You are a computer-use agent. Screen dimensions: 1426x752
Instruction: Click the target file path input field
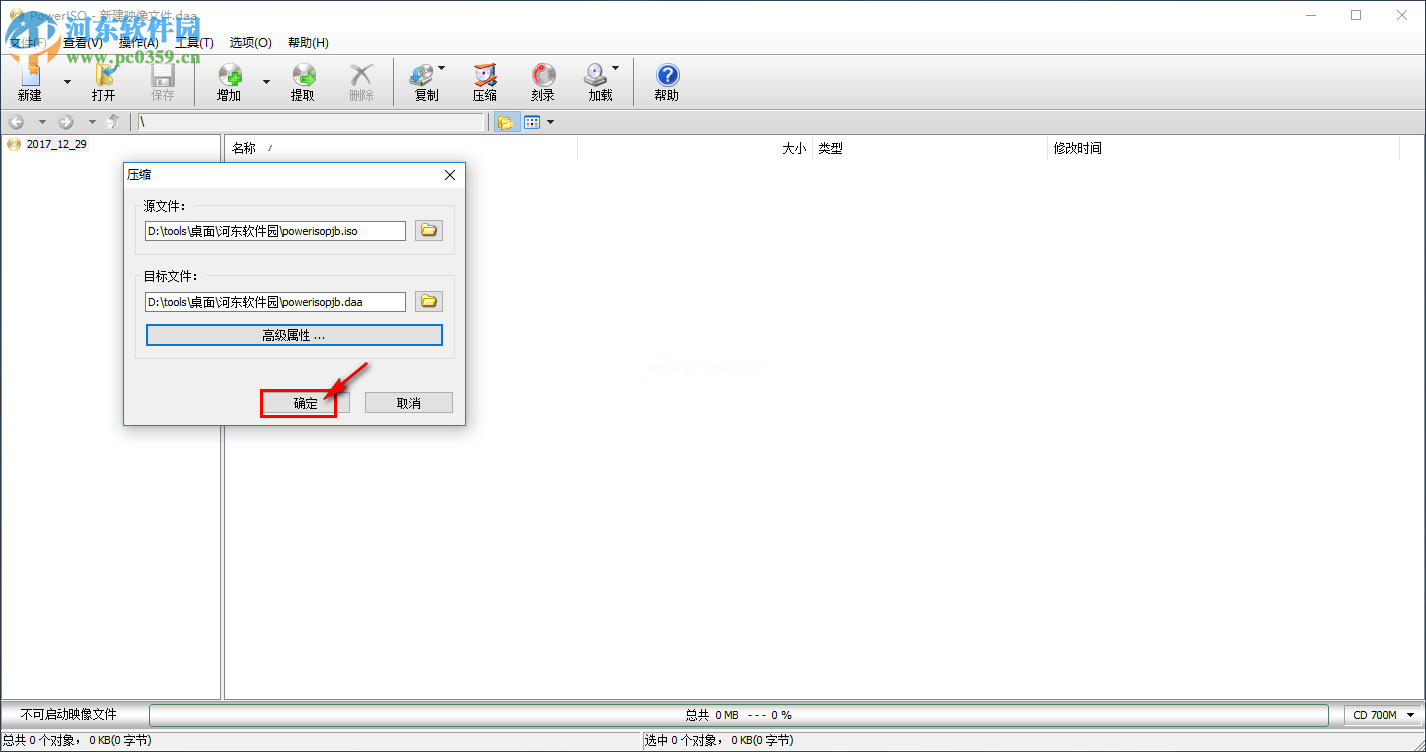275,301
